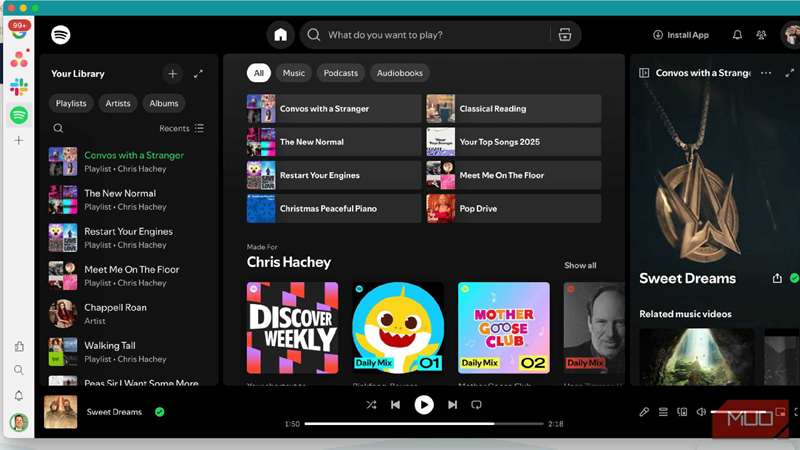Click the Sweet Dreams album art in player bar
This screenshot has height=450, width=800.
coord(61,412)
